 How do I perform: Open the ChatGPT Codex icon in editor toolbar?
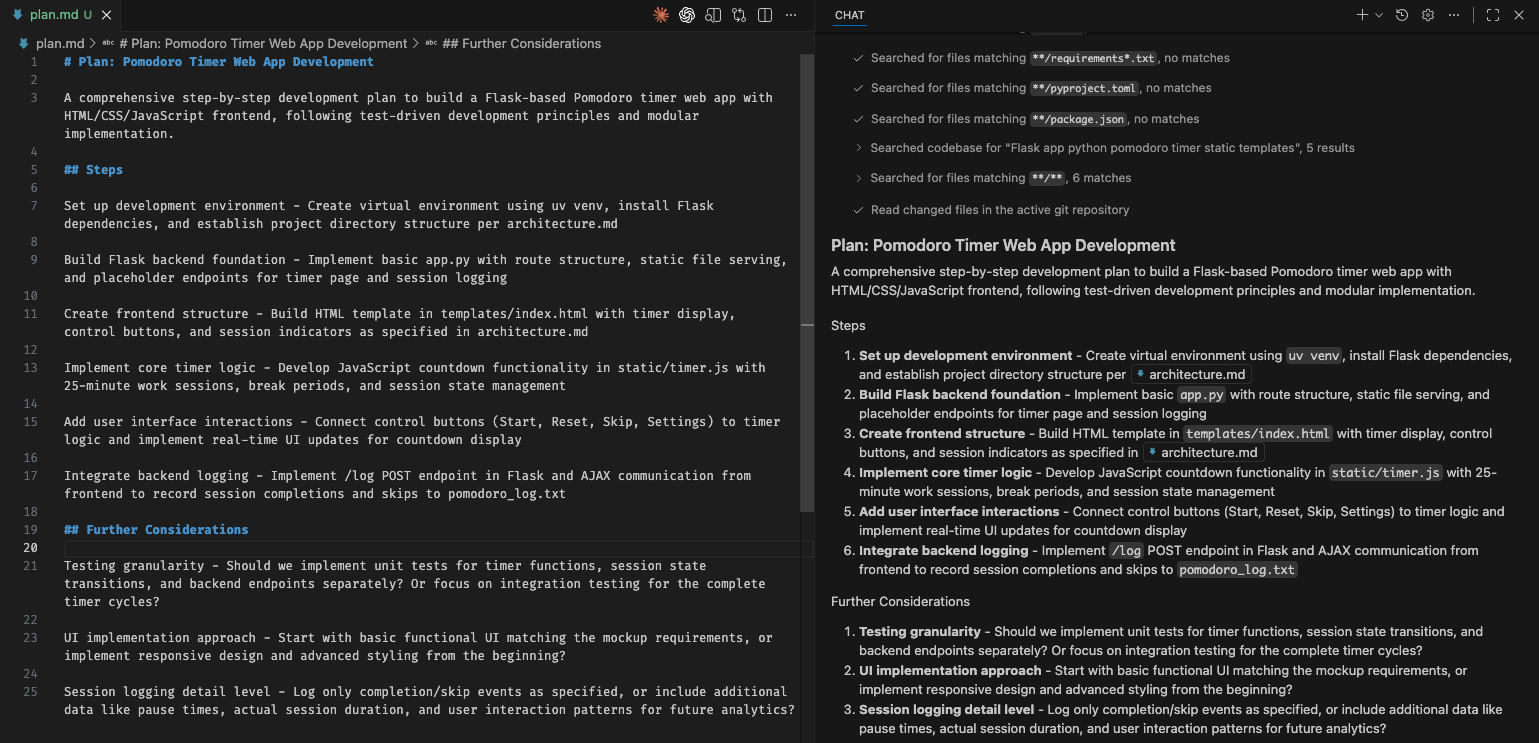[687, 15]
